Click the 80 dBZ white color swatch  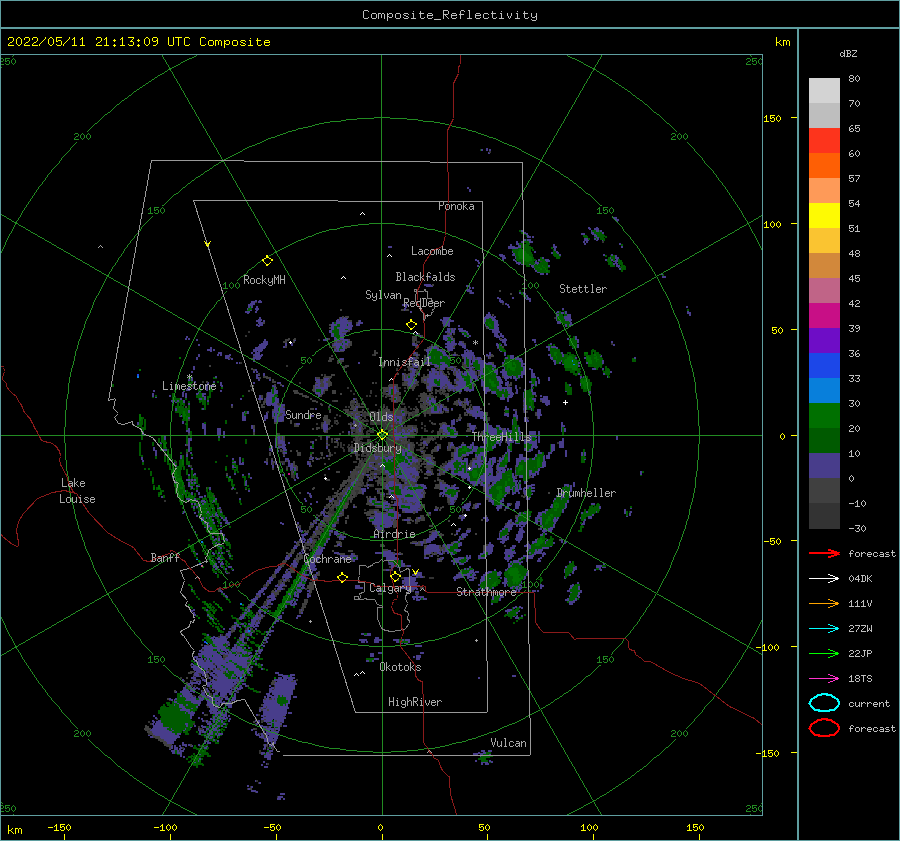[824, 90]
